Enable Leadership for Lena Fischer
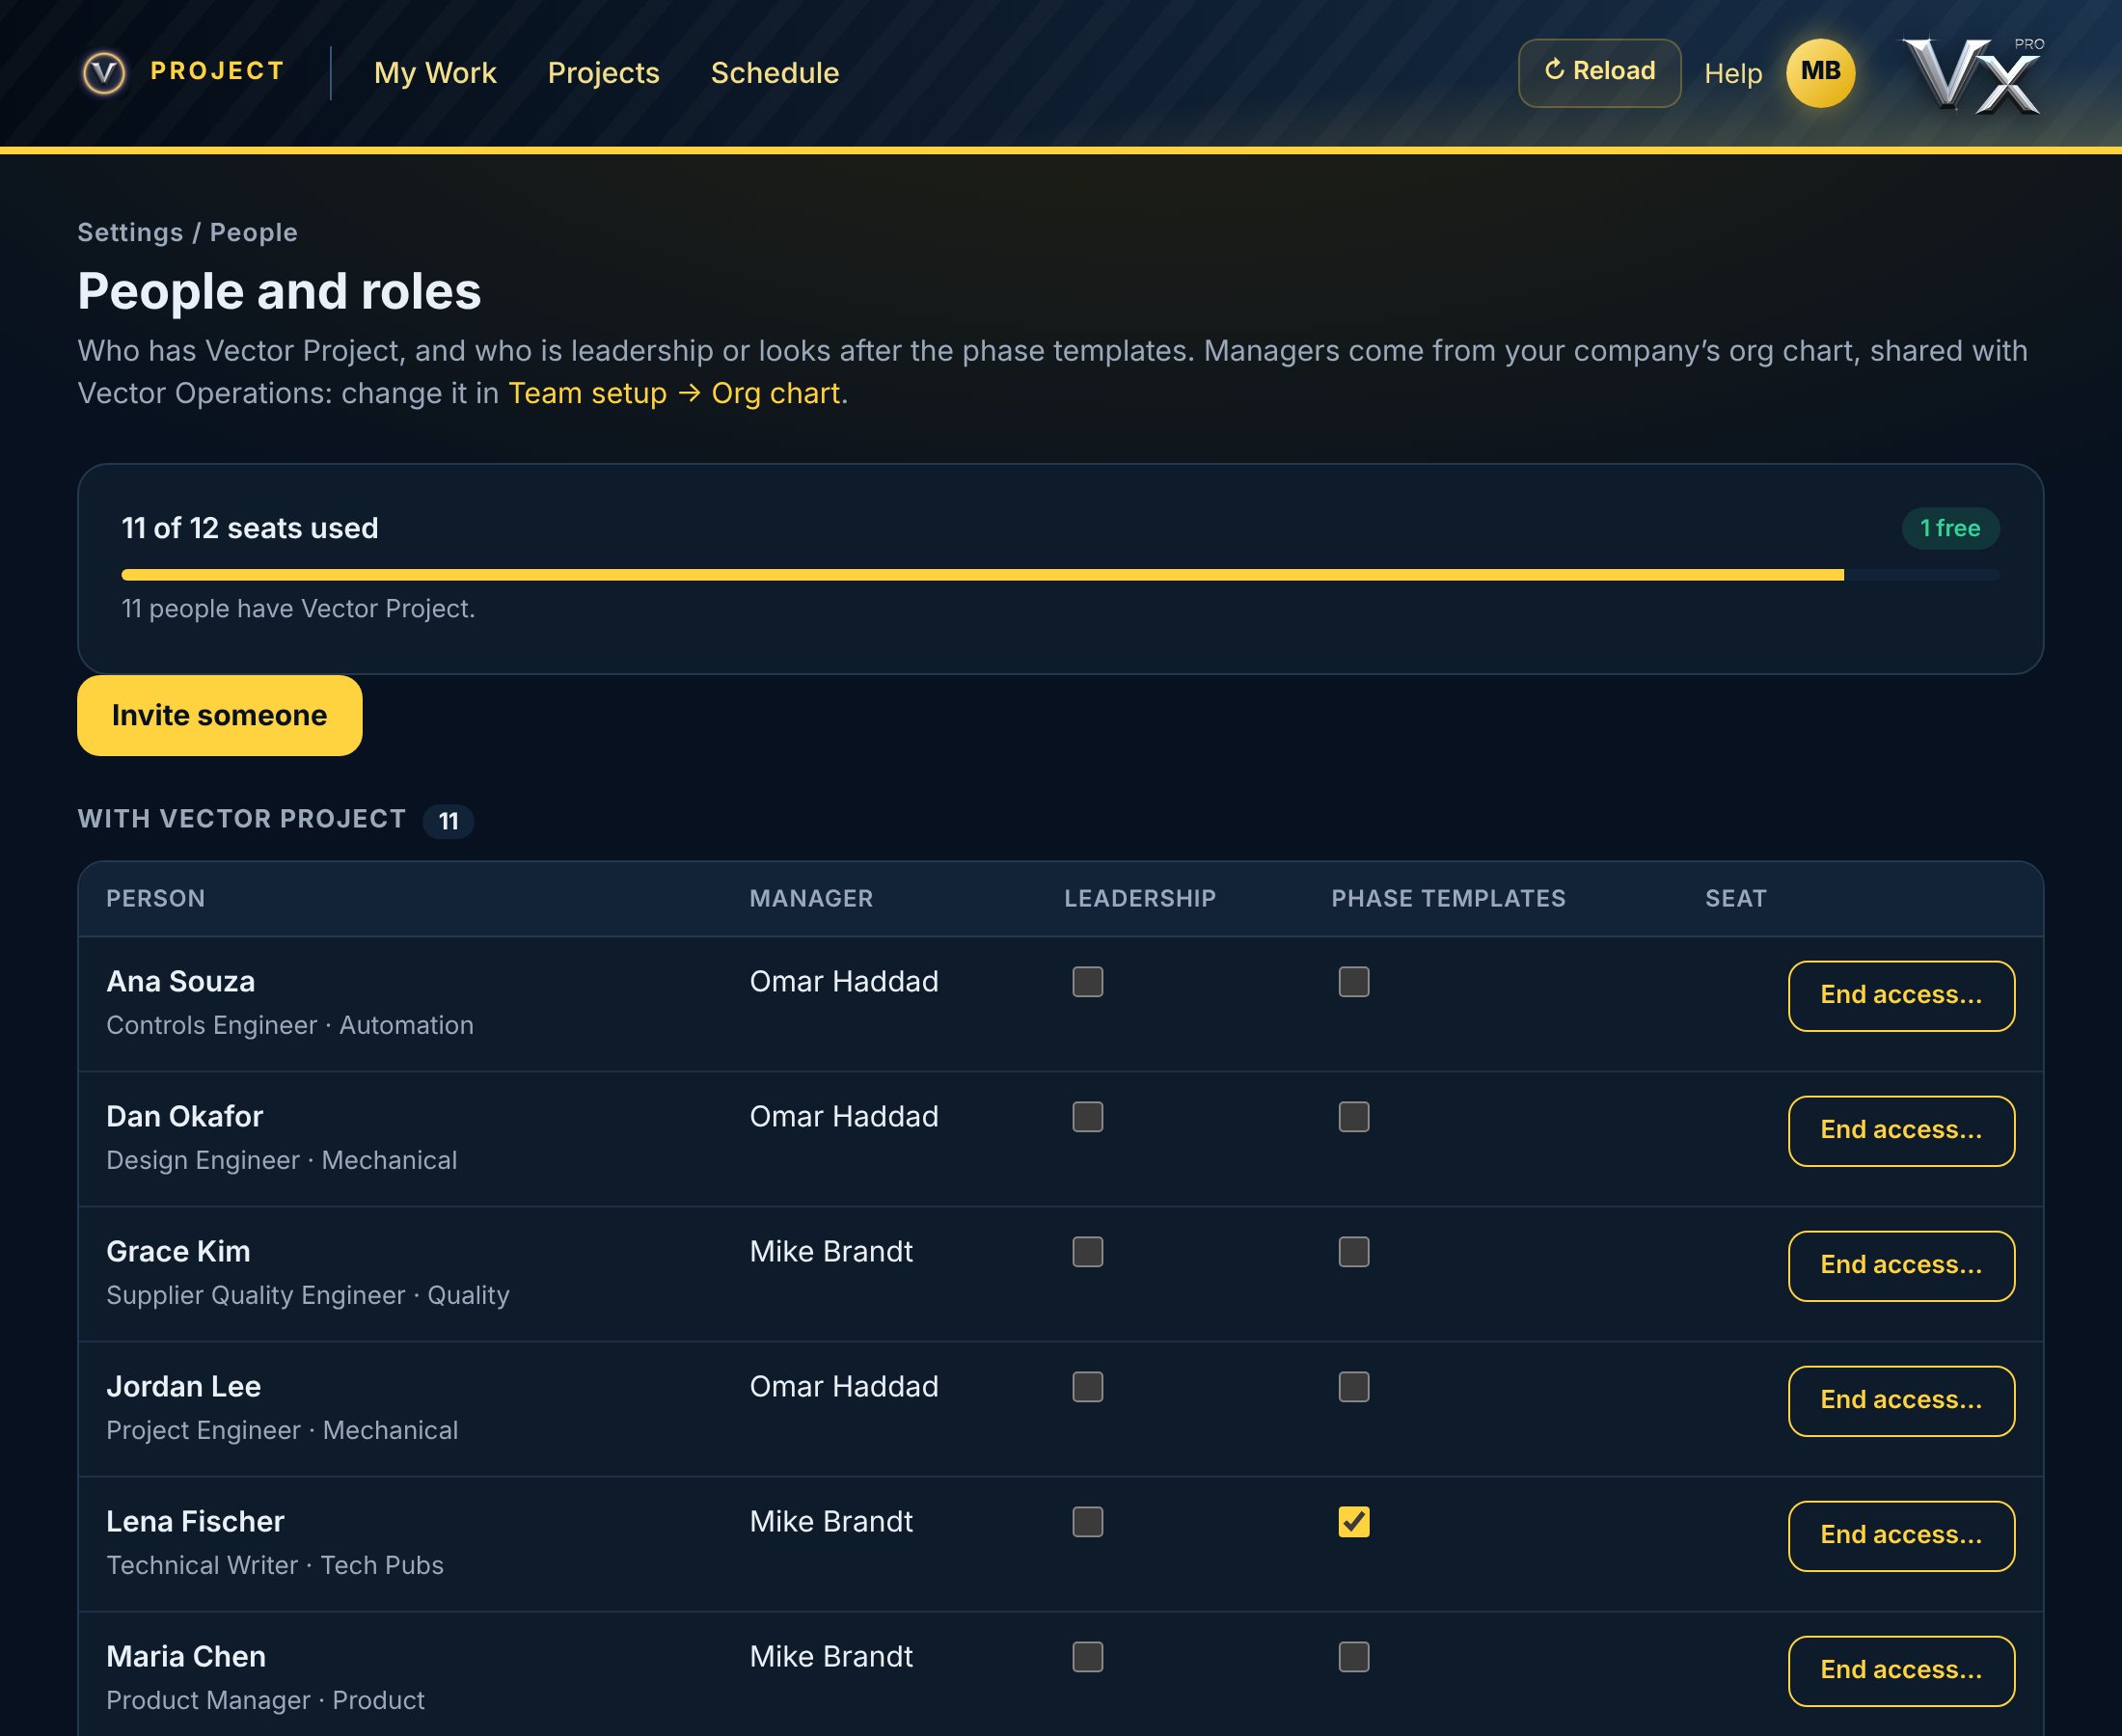This screenshot has width=2122, height=1736. pyautogui.click(x=1087, y=1521)
